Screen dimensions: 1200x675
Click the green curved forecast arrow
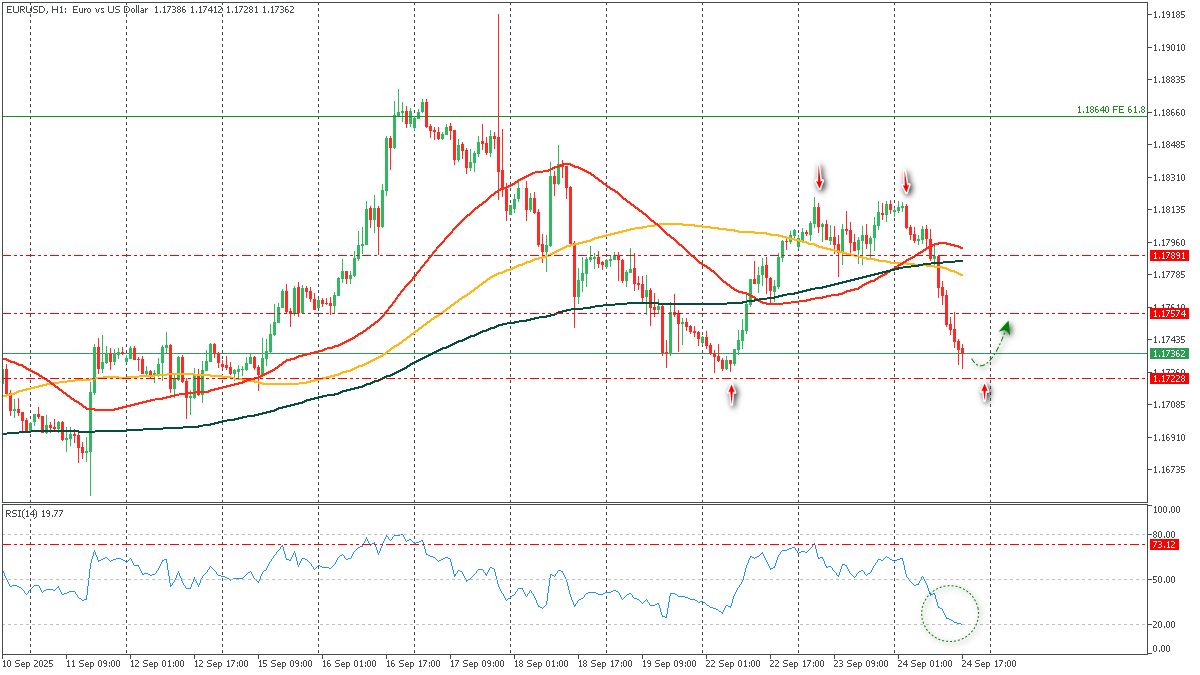(x=991, y=345)
